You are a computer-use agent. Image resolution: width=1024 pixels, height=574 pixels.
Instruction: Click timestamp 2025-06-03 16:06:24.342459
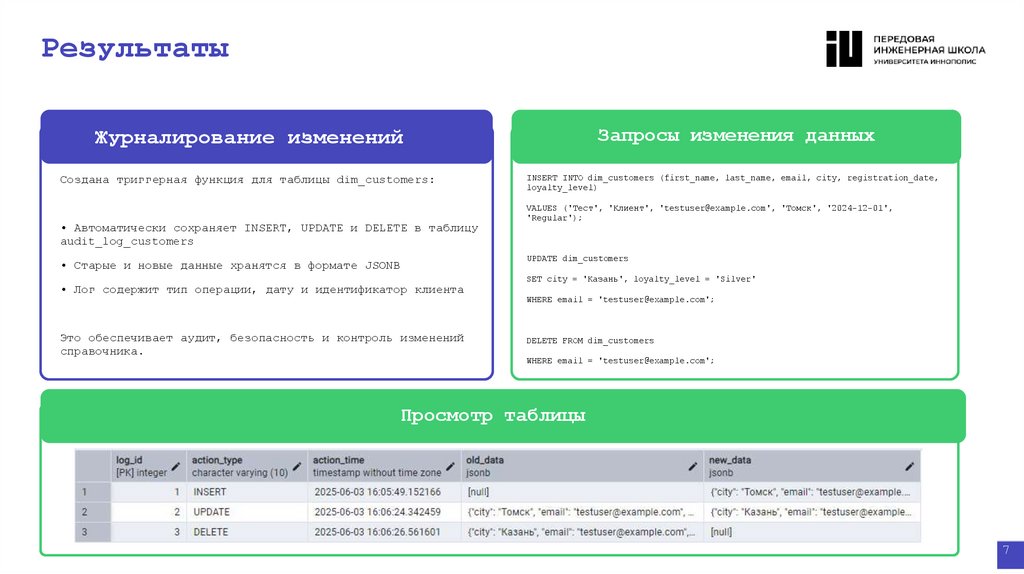click(384, 512)
